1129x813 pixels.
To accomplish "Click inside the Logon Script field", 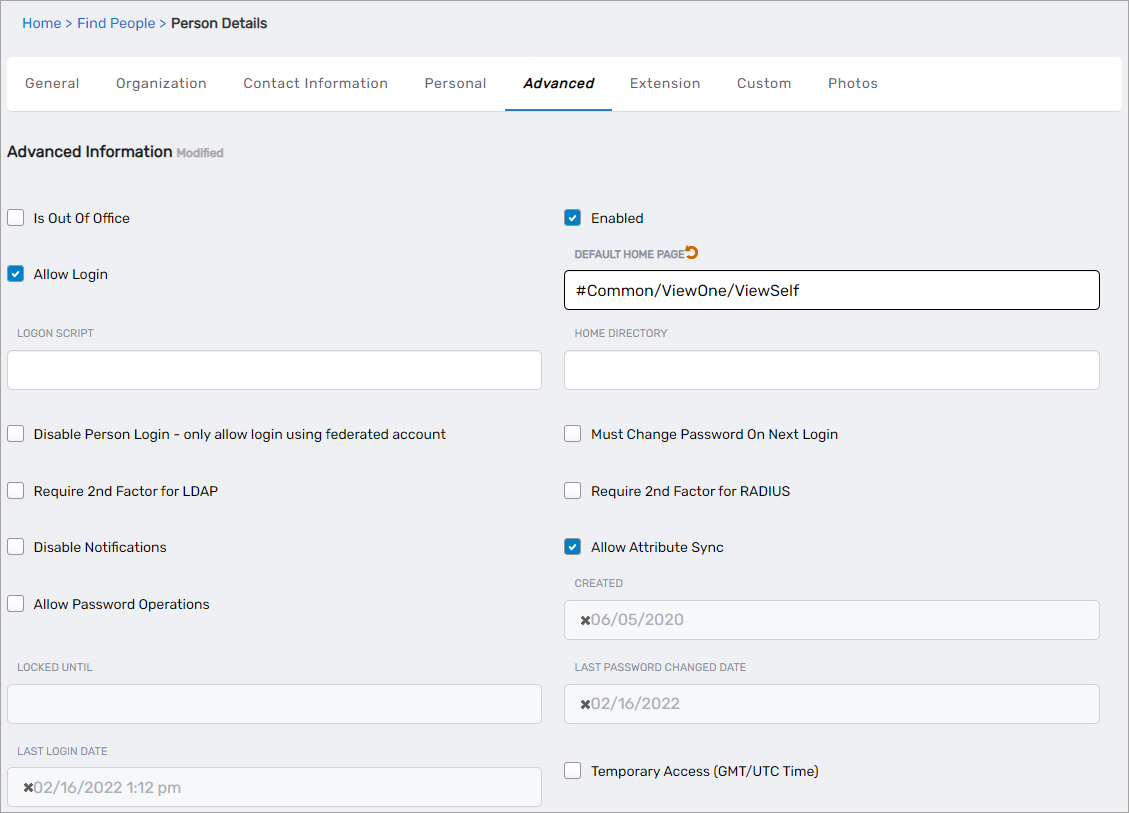I will point(274,370).
